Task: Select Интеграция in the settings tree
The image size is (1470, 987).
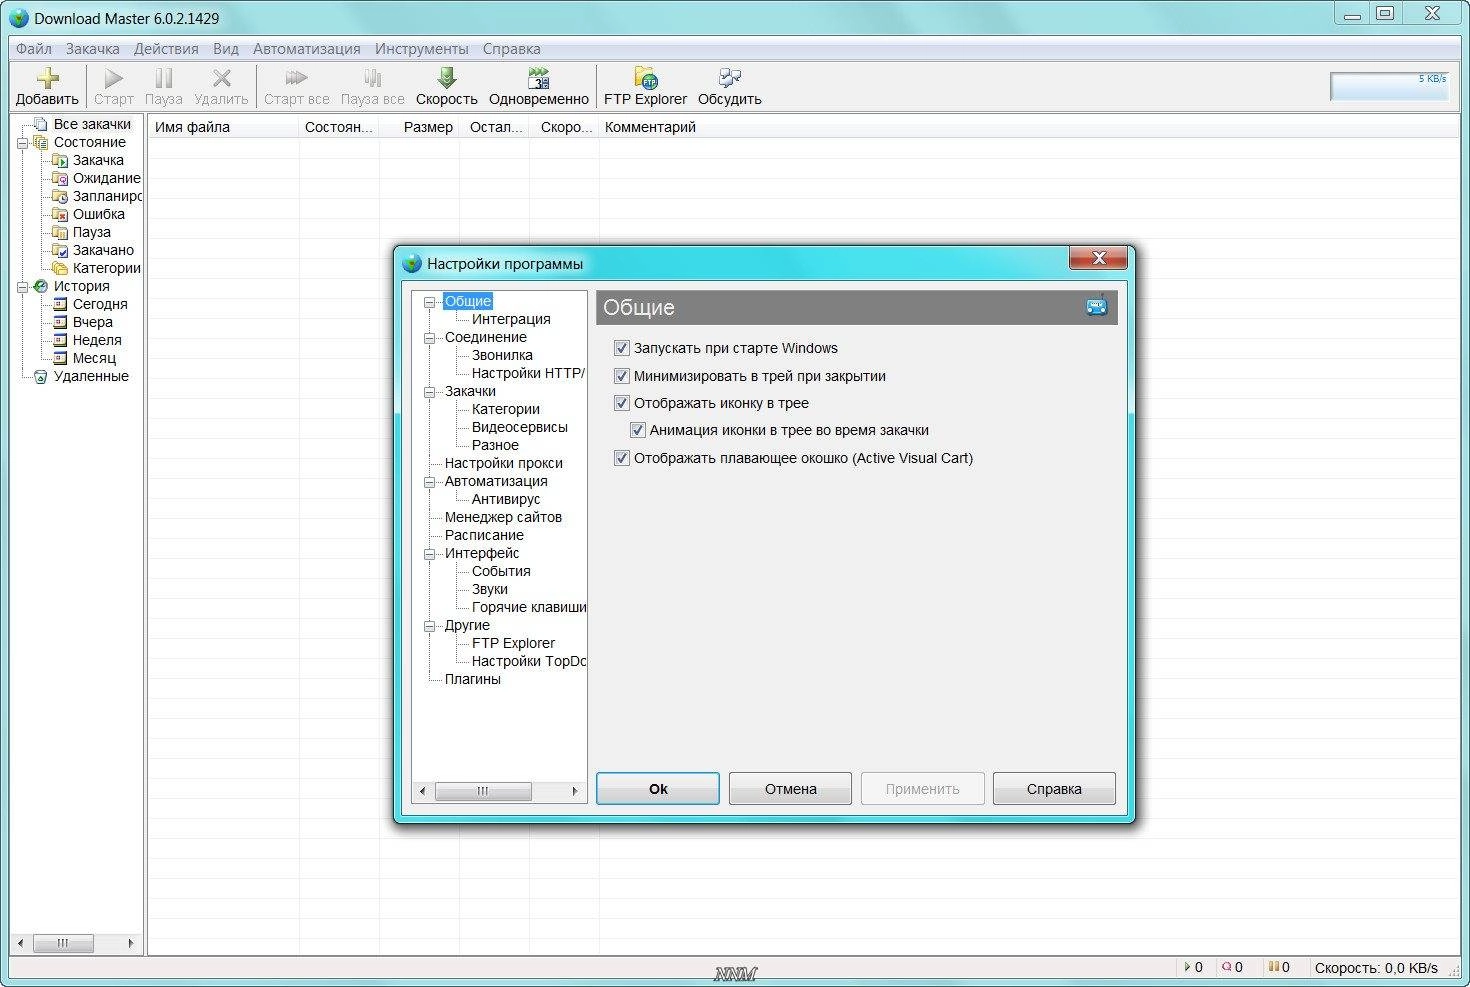Action: 511,319
